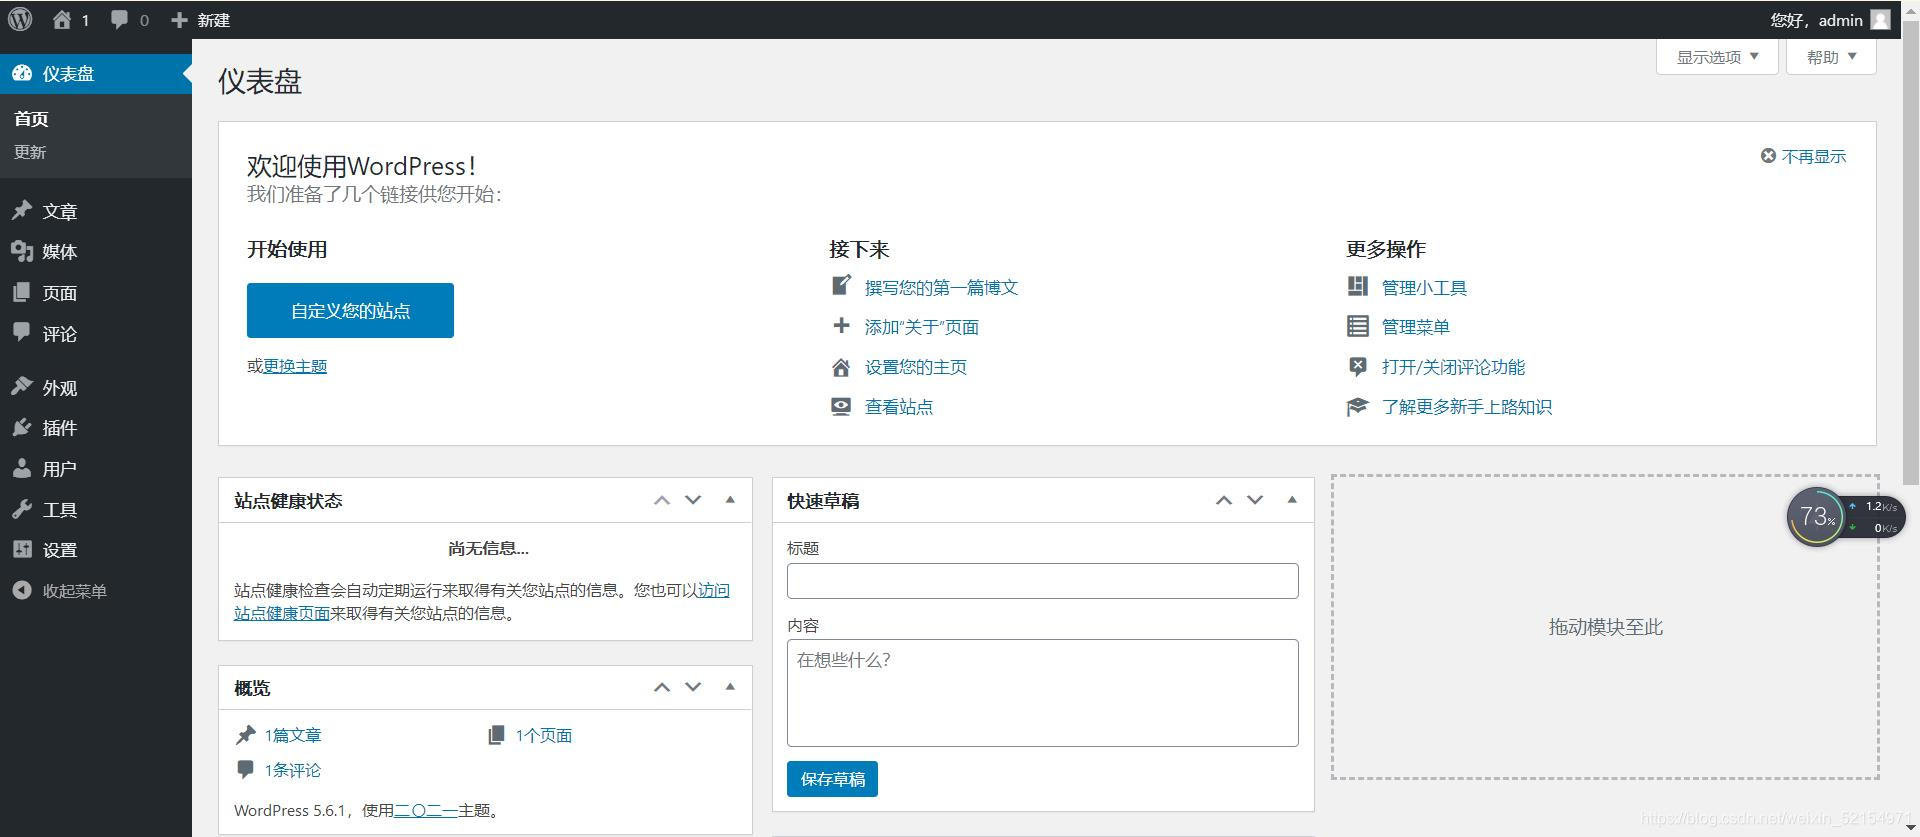Screen dimensions: 1920x837
Task: Open 用户 person icon in sidebar
Action: point(22,469)
